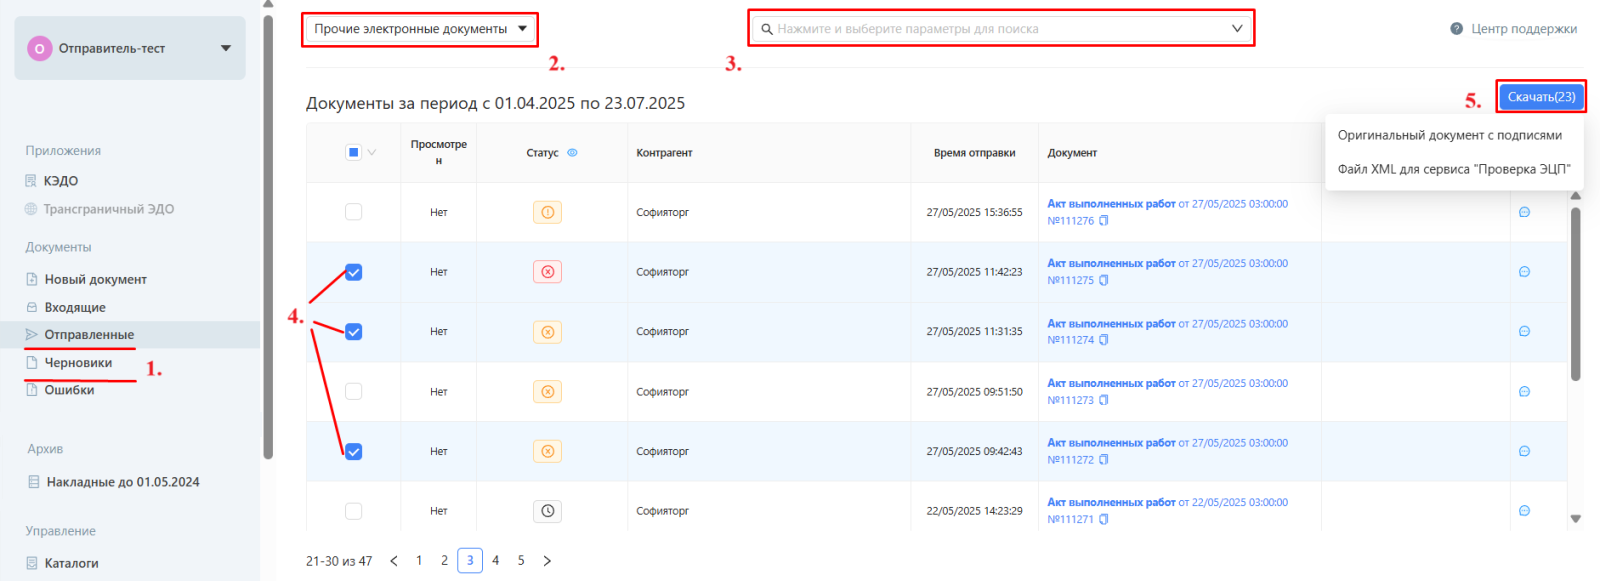Viewport: 1600px width, 581px height.
Task: Click the Скачать(23) button
Action: point(1541,97)
